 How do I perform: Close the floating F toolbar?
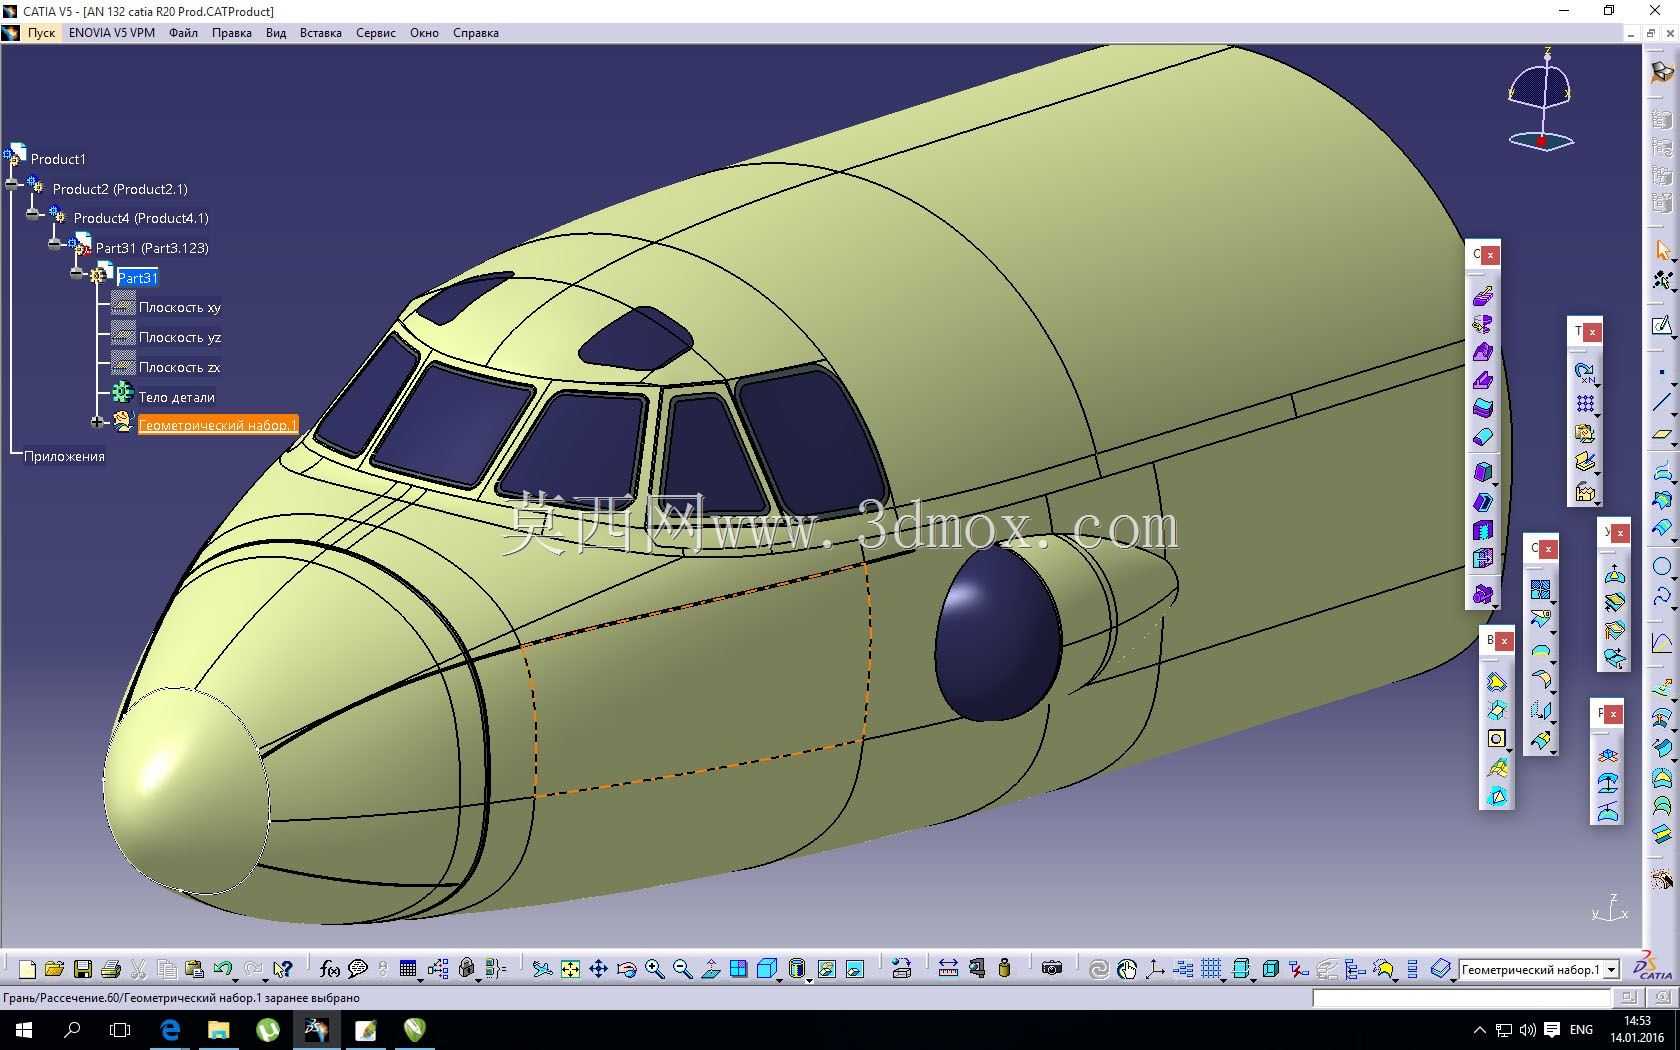coord(1613,714)
